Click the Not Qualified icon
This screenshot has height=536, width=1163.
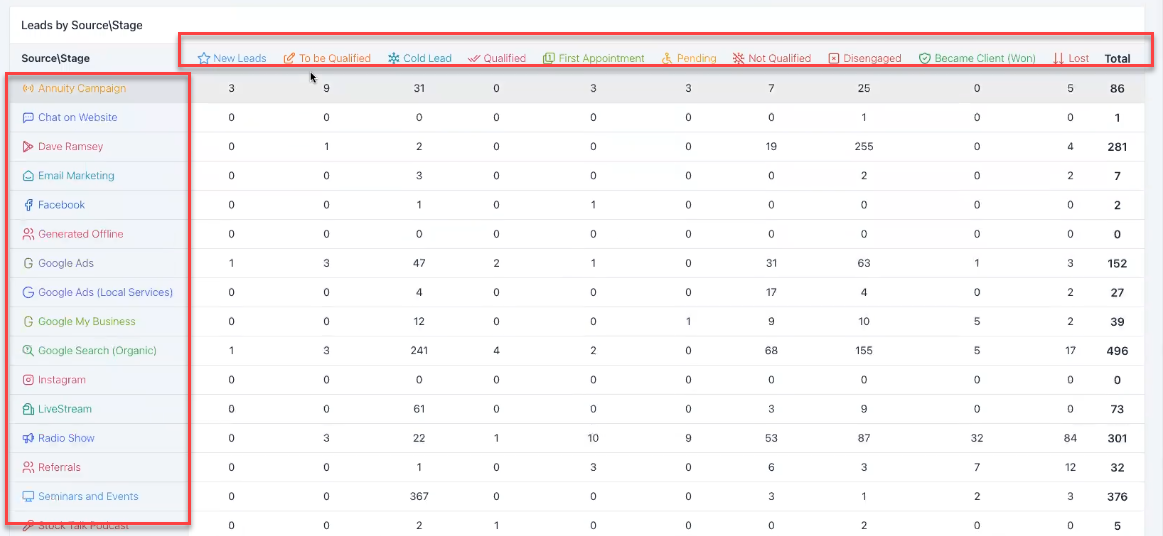pyautogui.click(x=738, y=58)
